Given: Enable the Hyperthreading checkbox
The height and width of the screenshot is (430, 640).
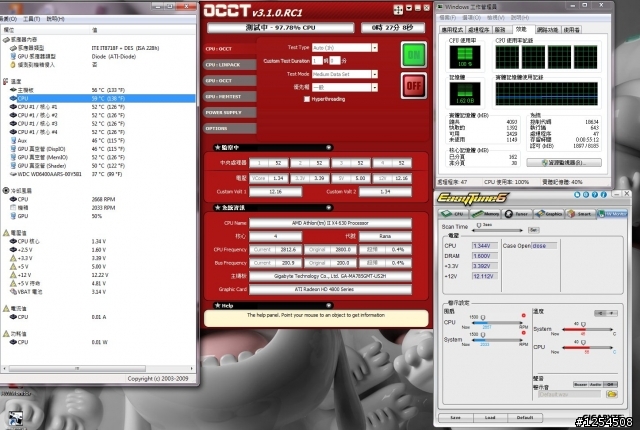Looking at the screenshot, I should coord(307,99).
